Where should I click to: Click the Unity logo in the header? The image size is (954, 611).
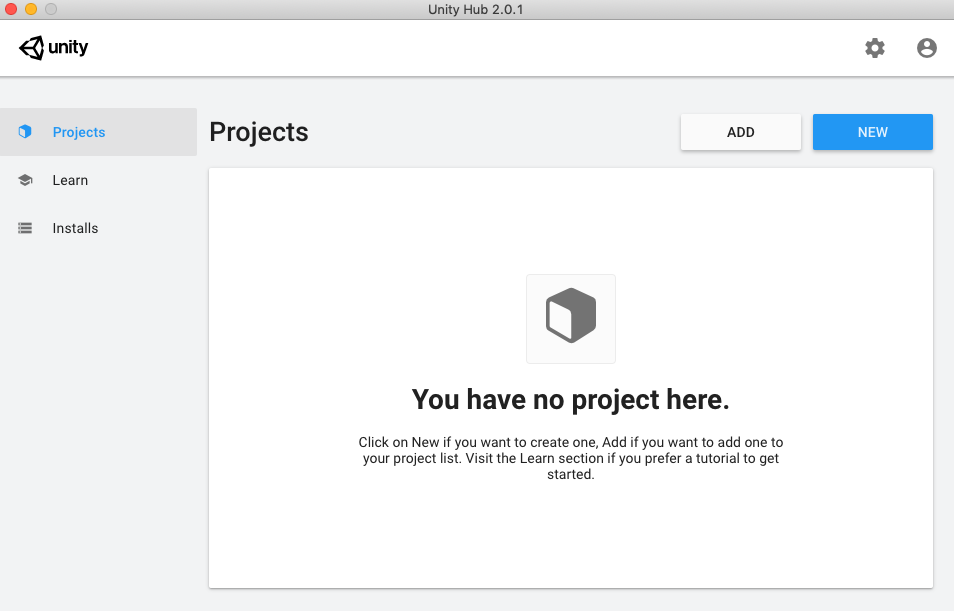coord(53,47)
